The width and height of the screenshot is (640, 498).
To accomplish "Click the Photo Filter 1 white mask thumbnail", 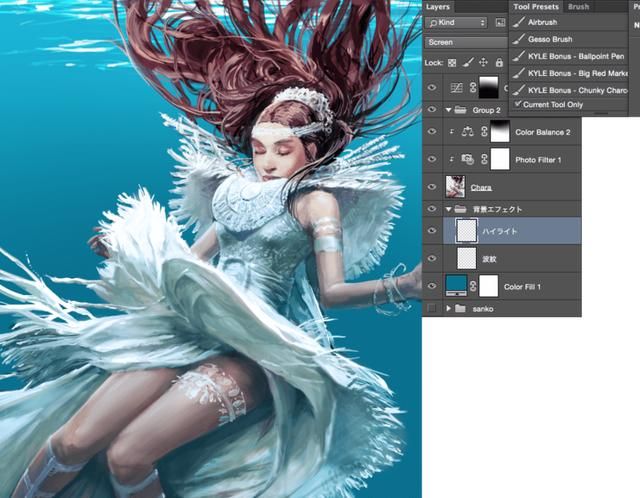I will 500,159.
